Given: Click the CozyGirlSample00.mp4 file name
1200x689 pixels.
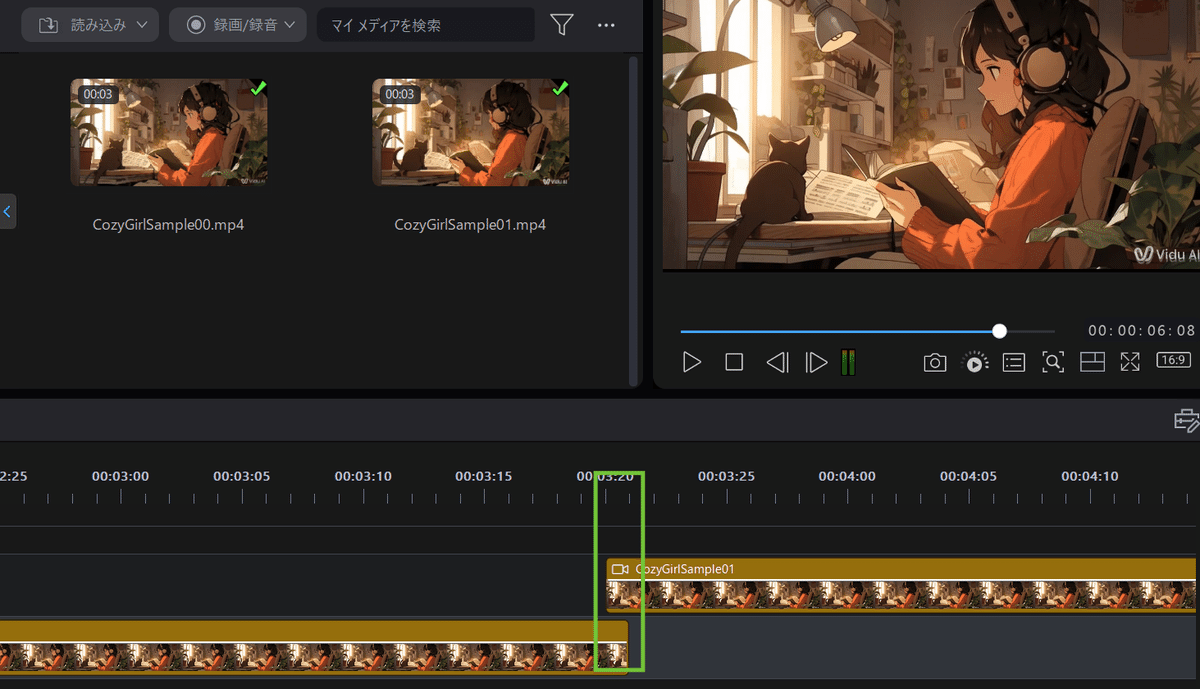Looking at the screenshot, I should point(168,225).
